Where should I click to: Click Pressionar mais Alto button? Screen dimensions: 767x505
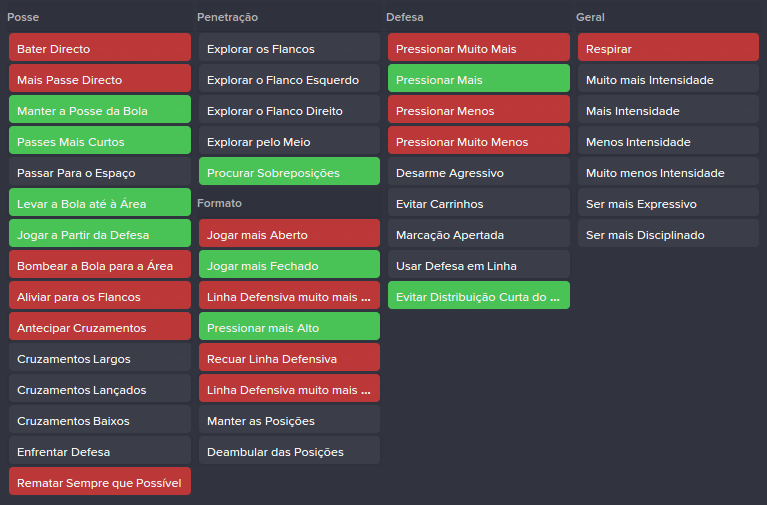coord(290,326)
